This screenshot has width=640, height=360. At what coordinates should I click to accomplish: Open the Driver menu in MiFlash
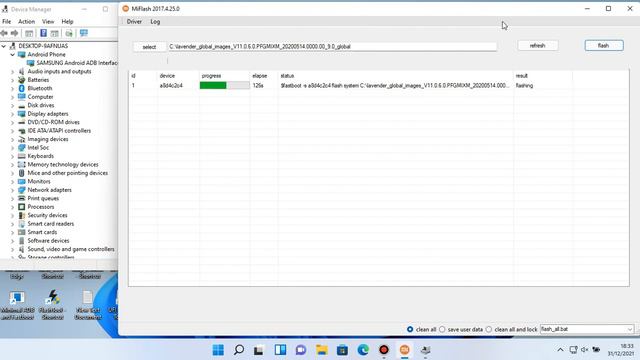[x=134, y=22]
